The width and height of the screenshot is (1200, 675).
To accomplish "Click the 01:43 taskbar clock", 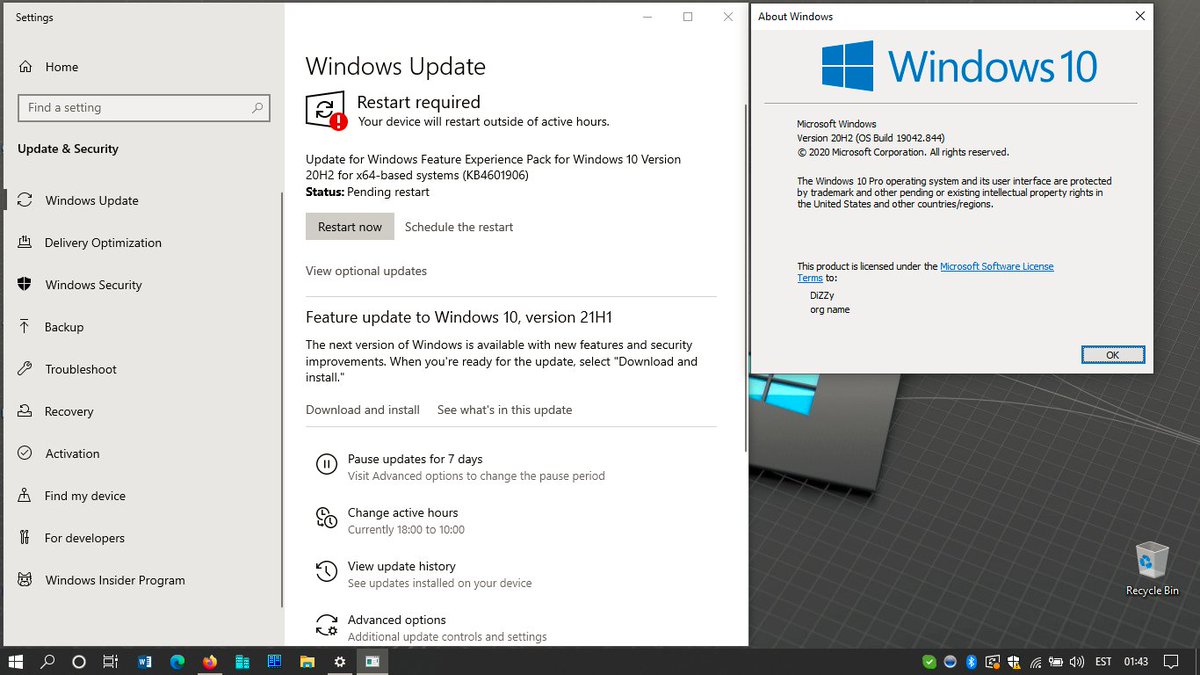I will [1136, 662].
